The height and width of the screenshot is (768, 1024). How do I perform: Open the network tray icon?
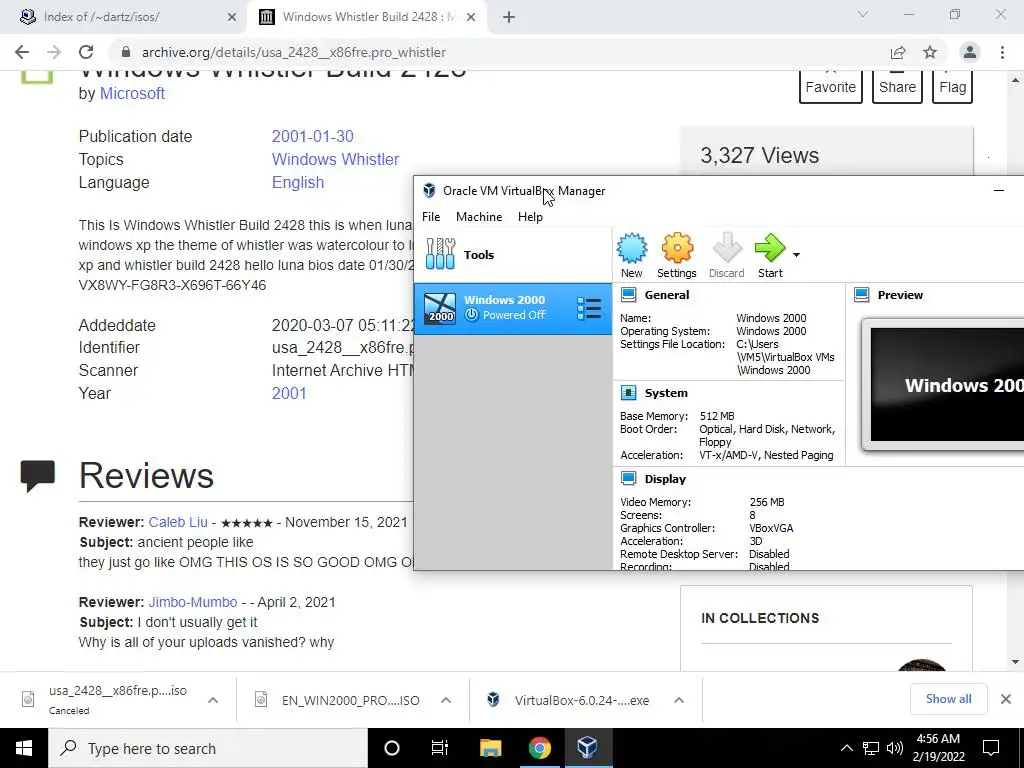pyautogui.click(x=871, y=748)
